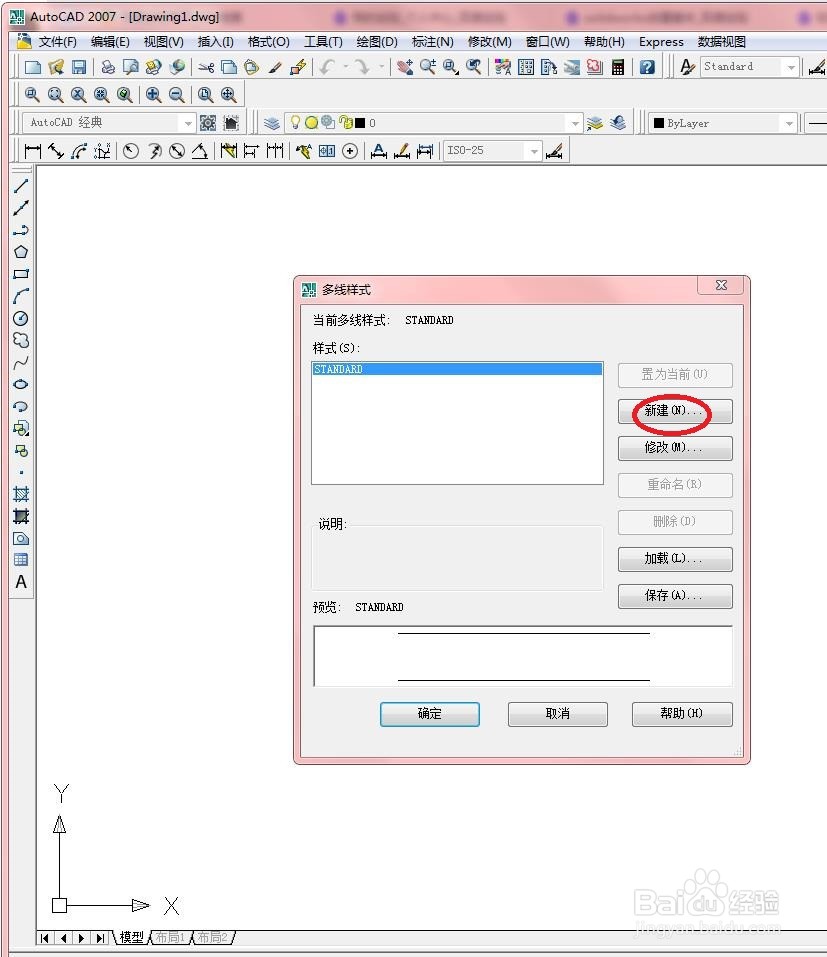Select the Multiline Text A tool
The width and height of the screenshot is (827, 957).
coord(21,582)
